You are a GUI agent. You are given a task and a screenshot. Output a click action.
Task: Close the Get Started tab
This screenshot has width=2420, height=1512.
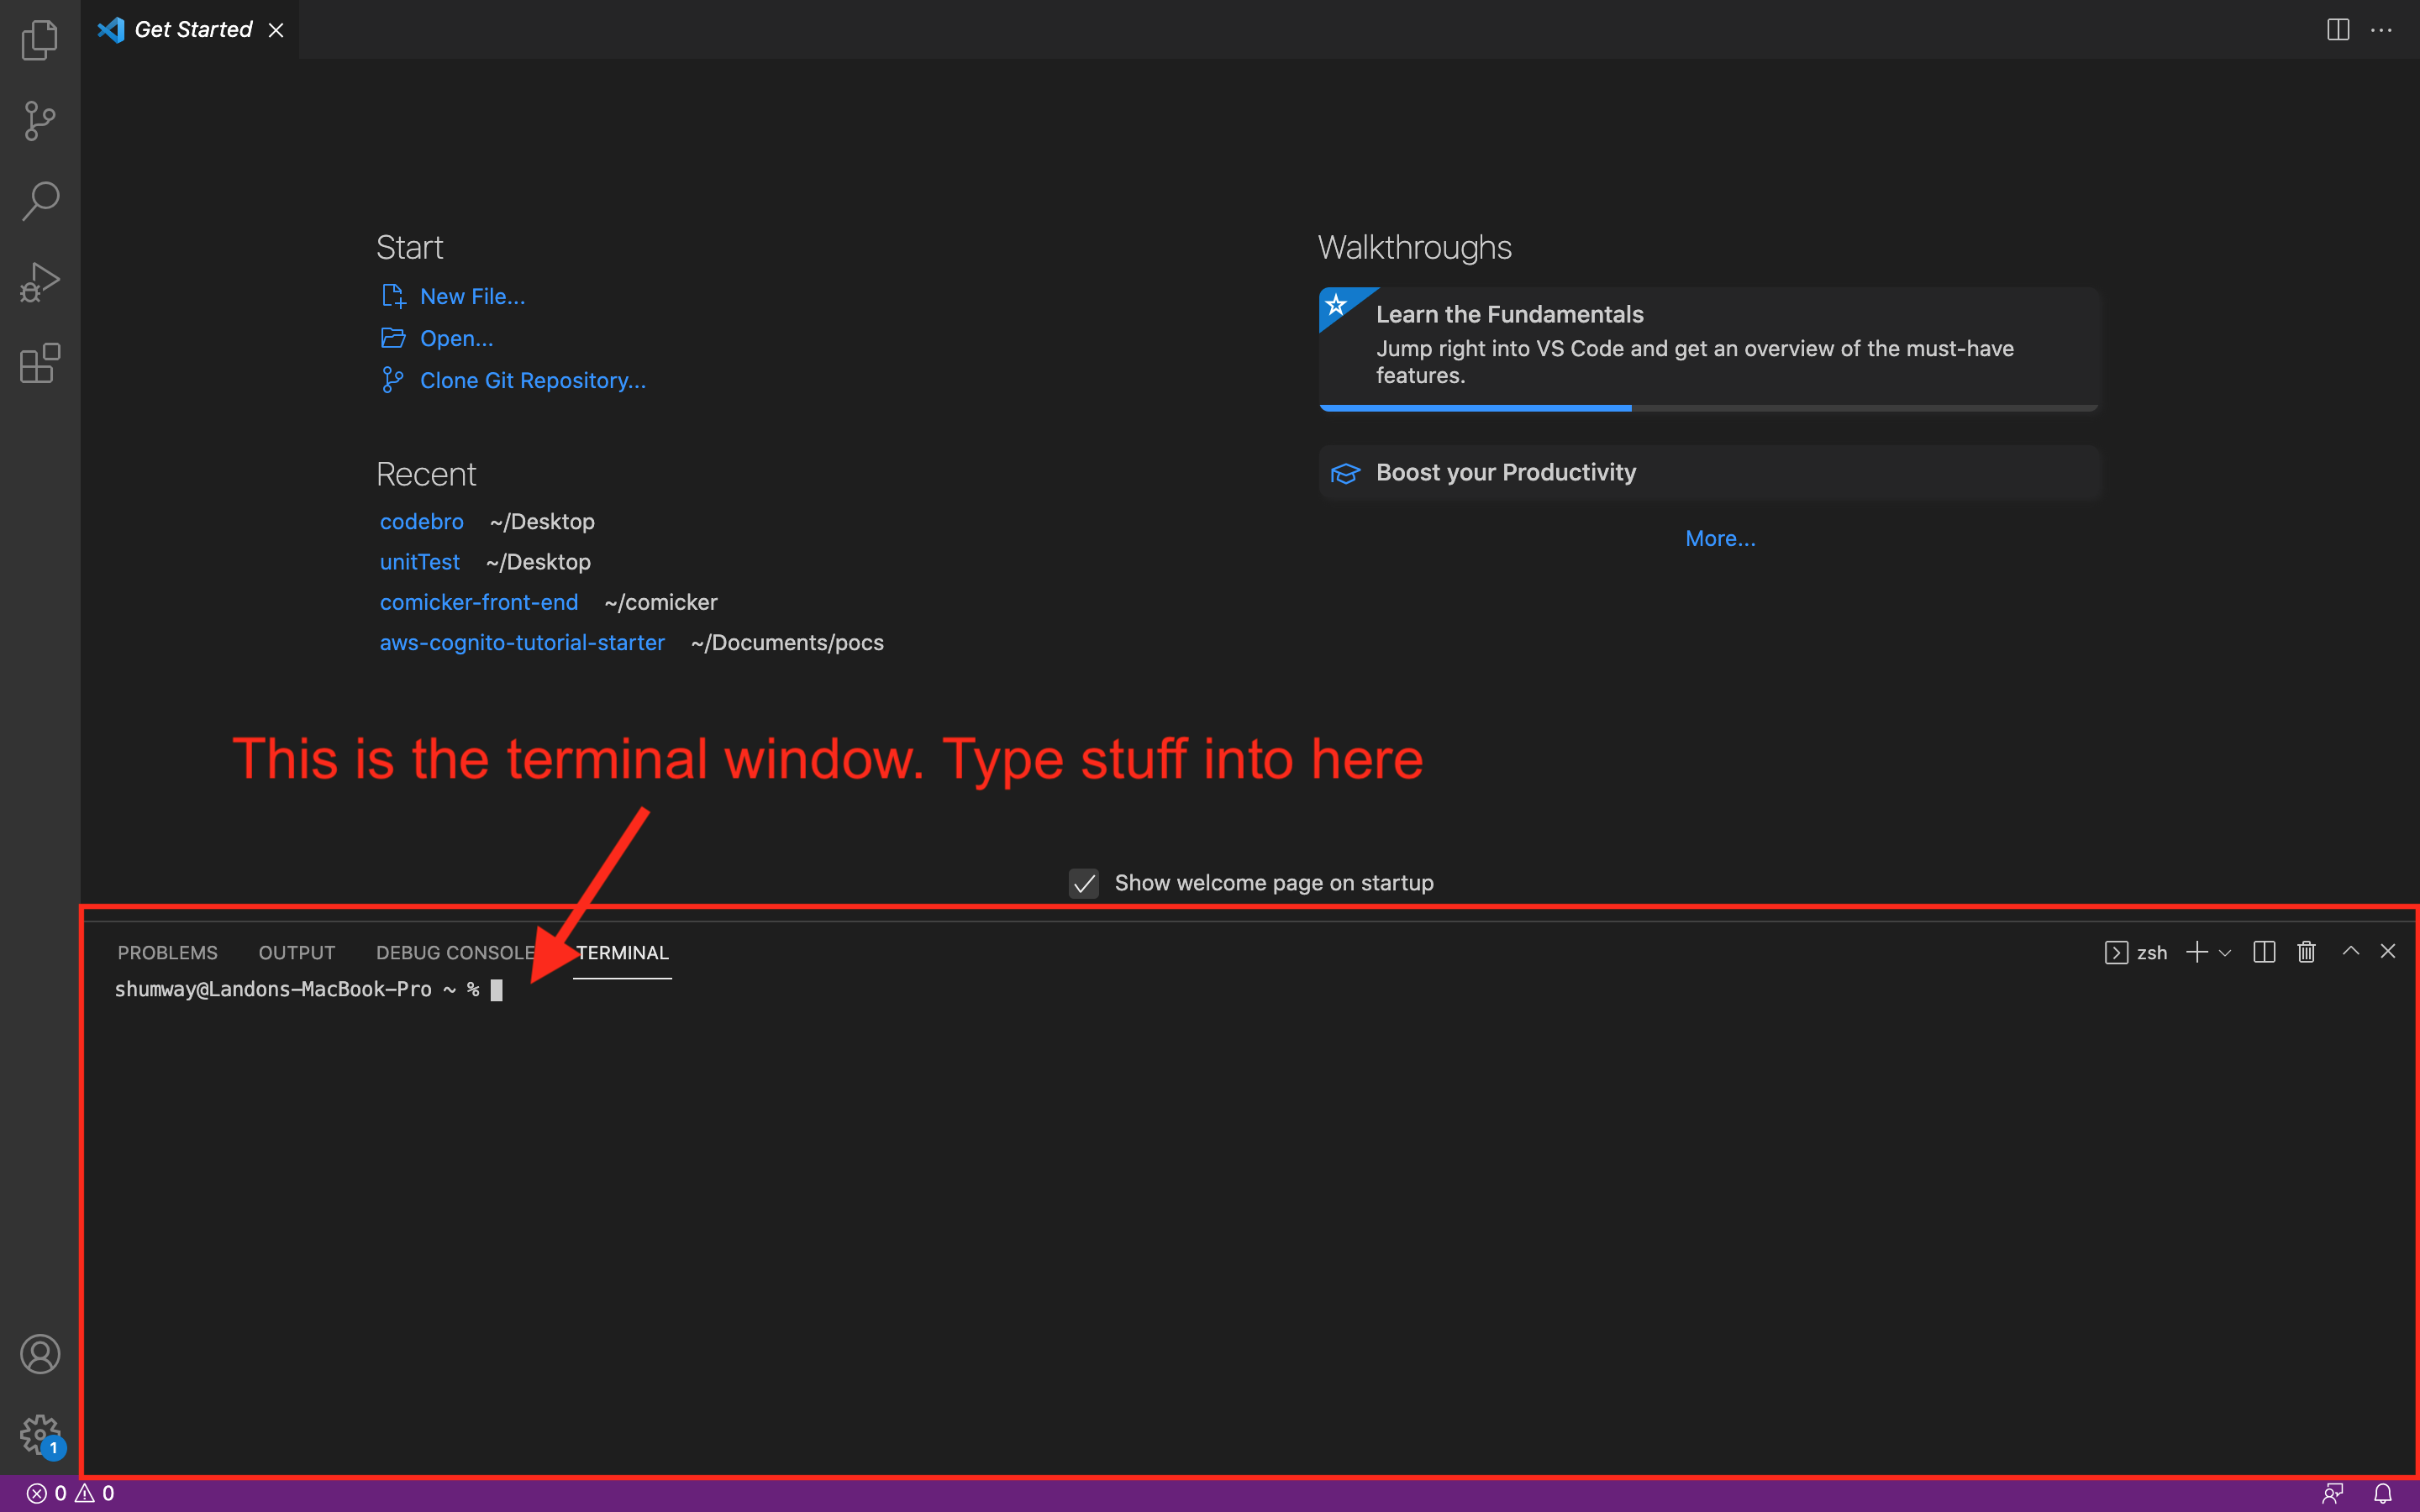coord(276,30)
